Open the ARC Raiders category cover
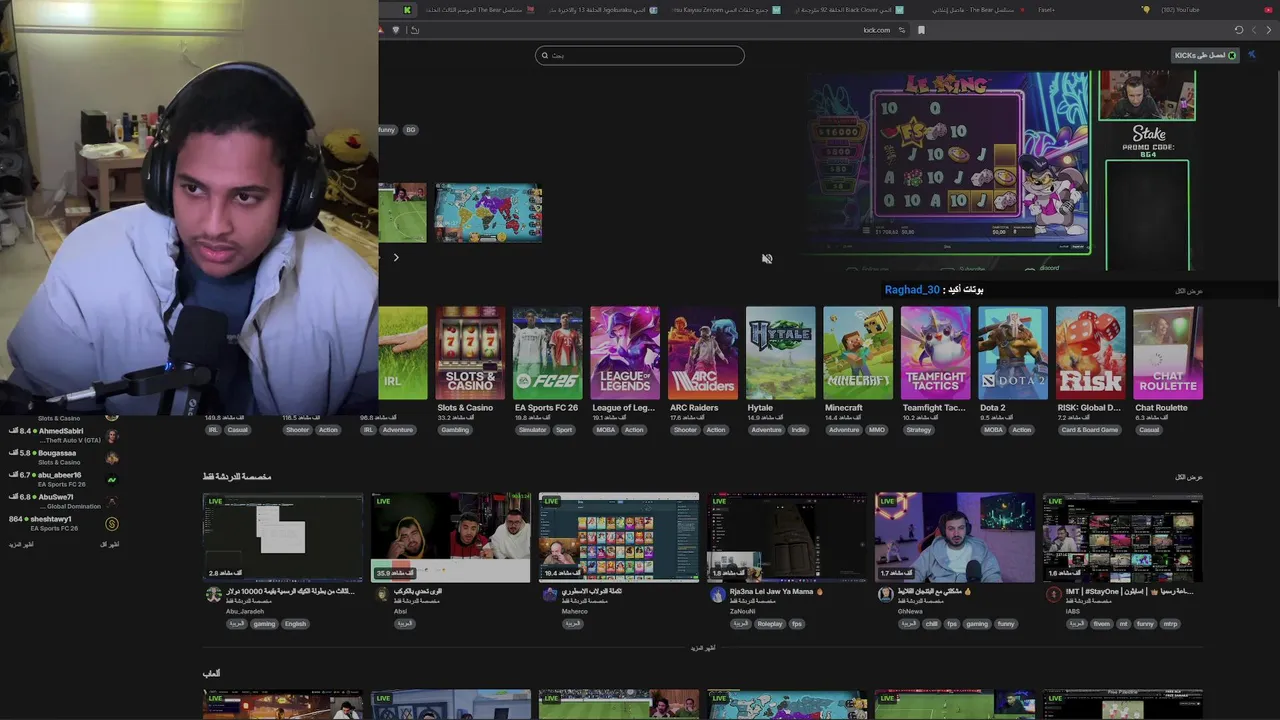This screenshot has width=1280, height=720. (703, 352)
